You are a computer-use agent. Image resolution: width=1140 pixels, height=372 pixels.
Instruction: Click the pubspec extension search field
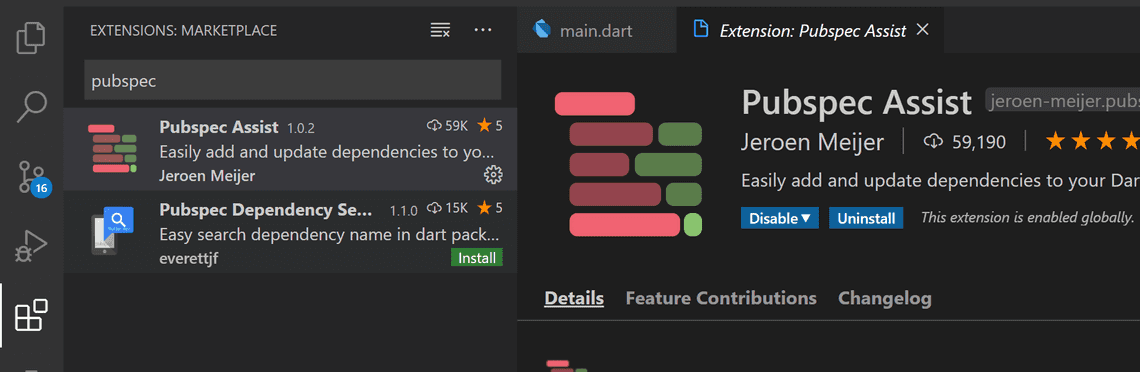tap(292, 80)
